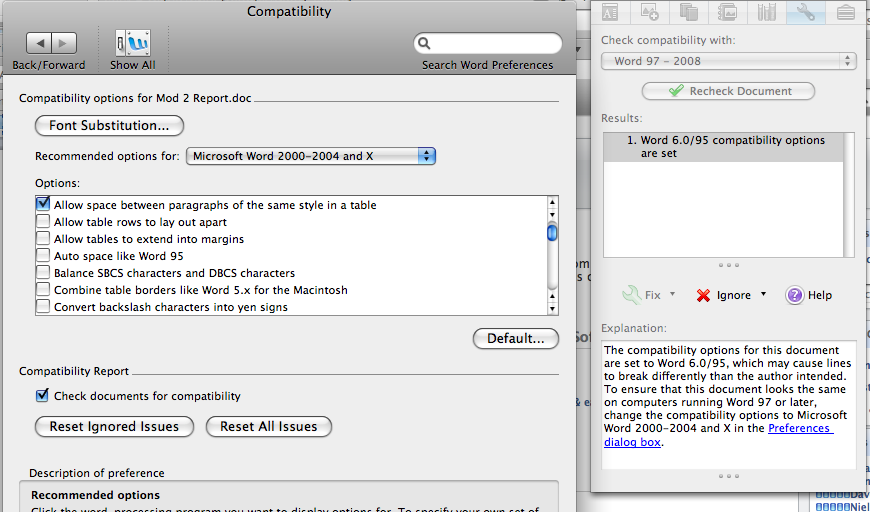Click Recheck Document button
The height and width of the screenshot is (512, 870).
pyautogui.click(x=728, y=91)
